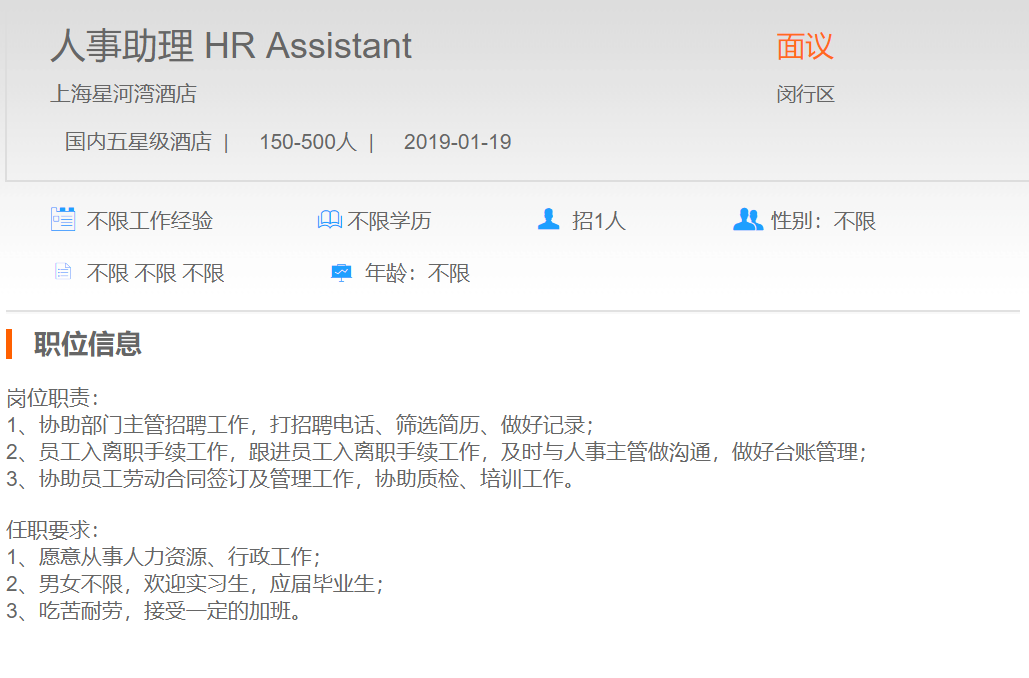Click the 招1人 headcount text
This screenshot has width=1029, height=678.
(x=598, y=221)
